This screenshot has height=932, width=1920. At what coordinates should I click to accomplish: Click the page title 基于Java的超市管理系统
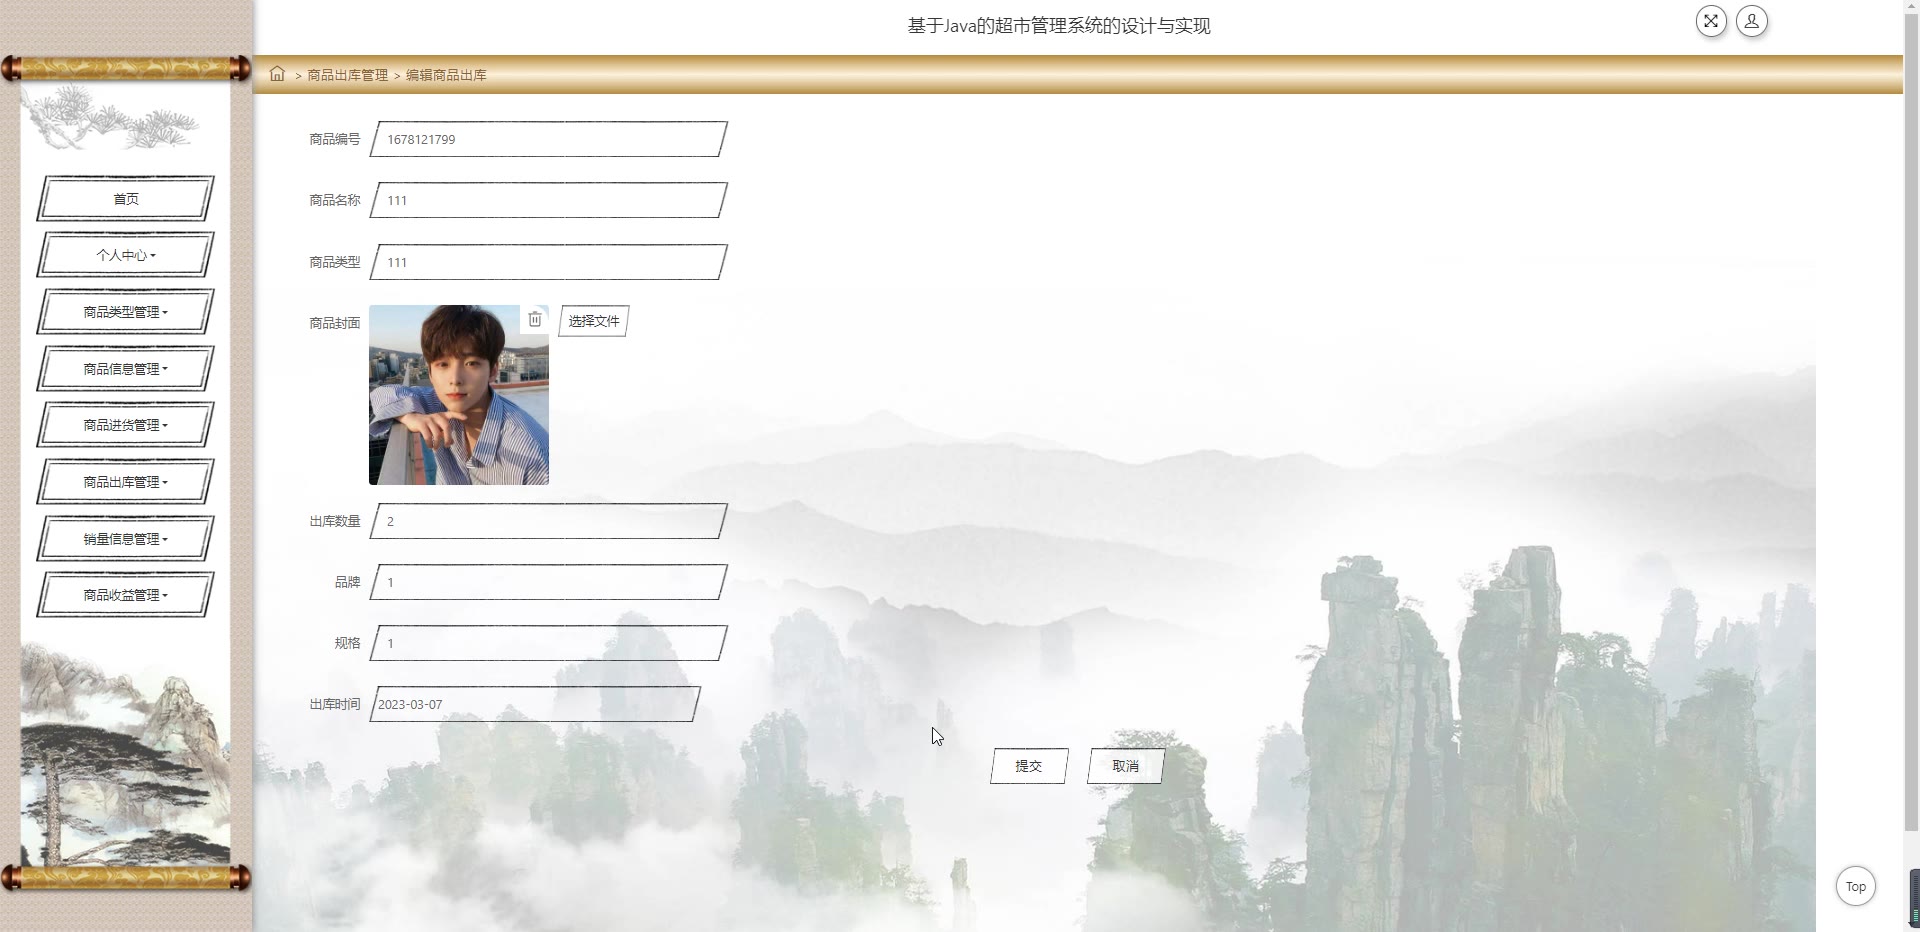pos(1058,26)
